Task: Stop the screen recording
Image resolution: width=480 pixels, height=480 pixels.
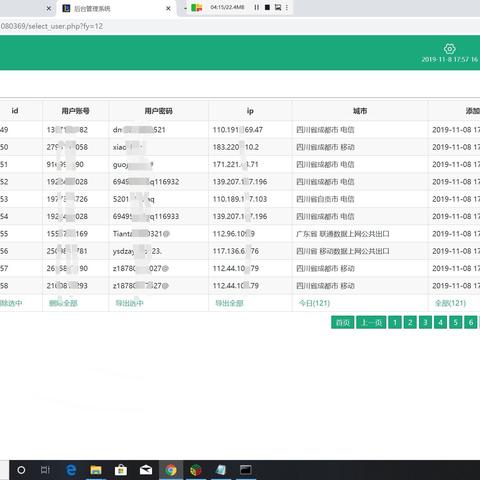Action: (267, 7)
